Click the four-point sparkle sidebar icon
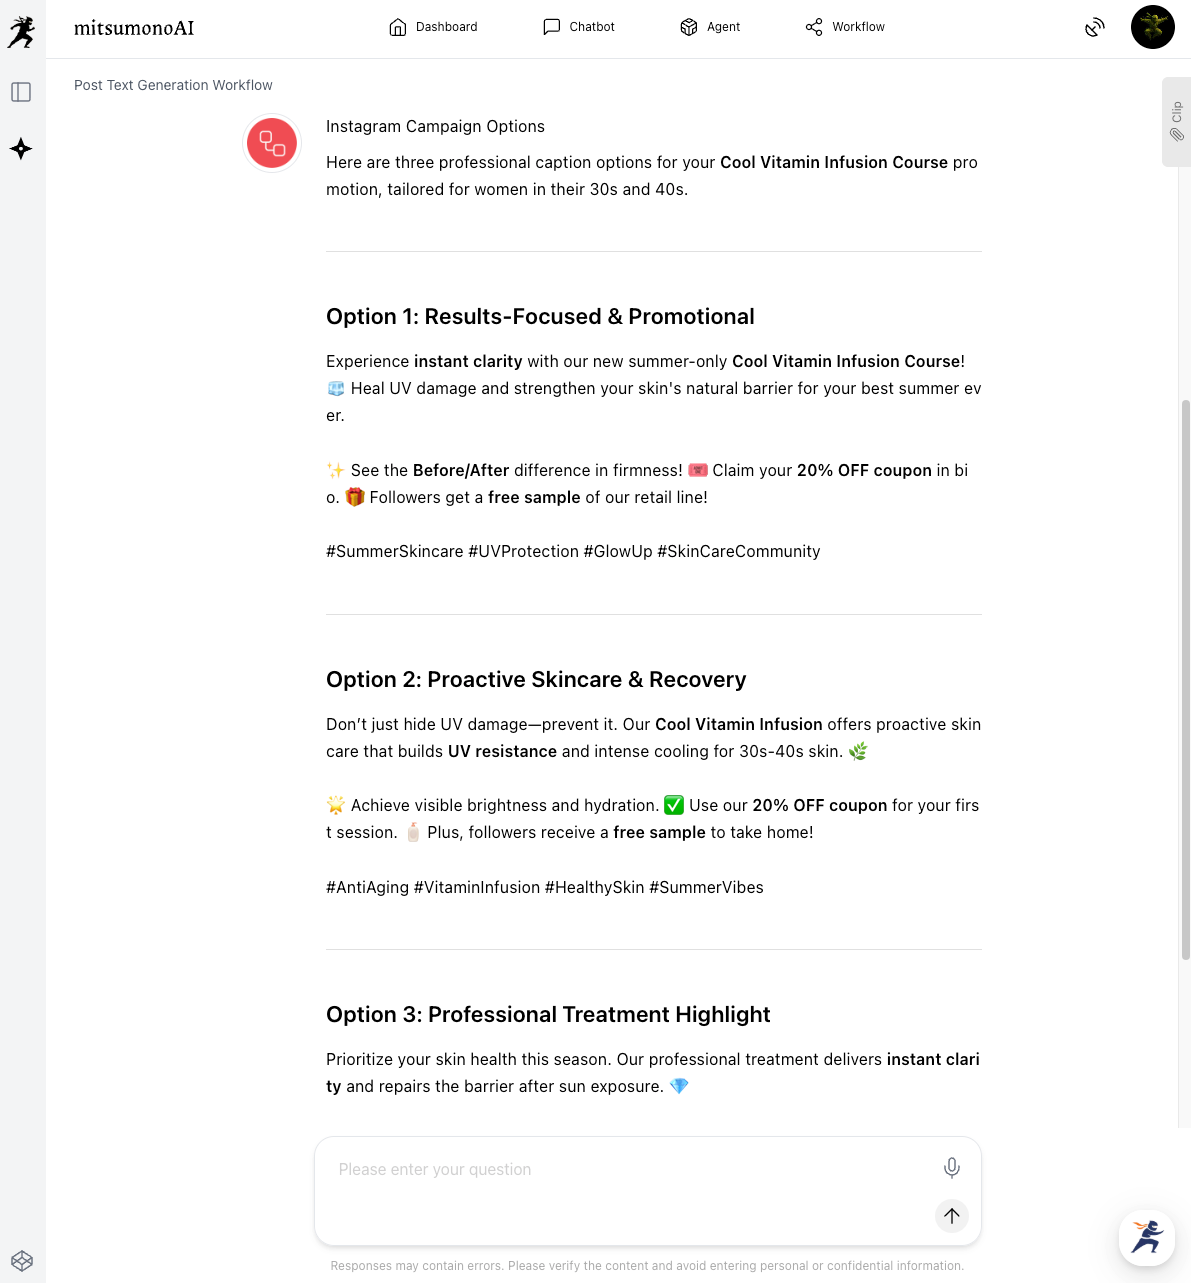 coord(21,149)
